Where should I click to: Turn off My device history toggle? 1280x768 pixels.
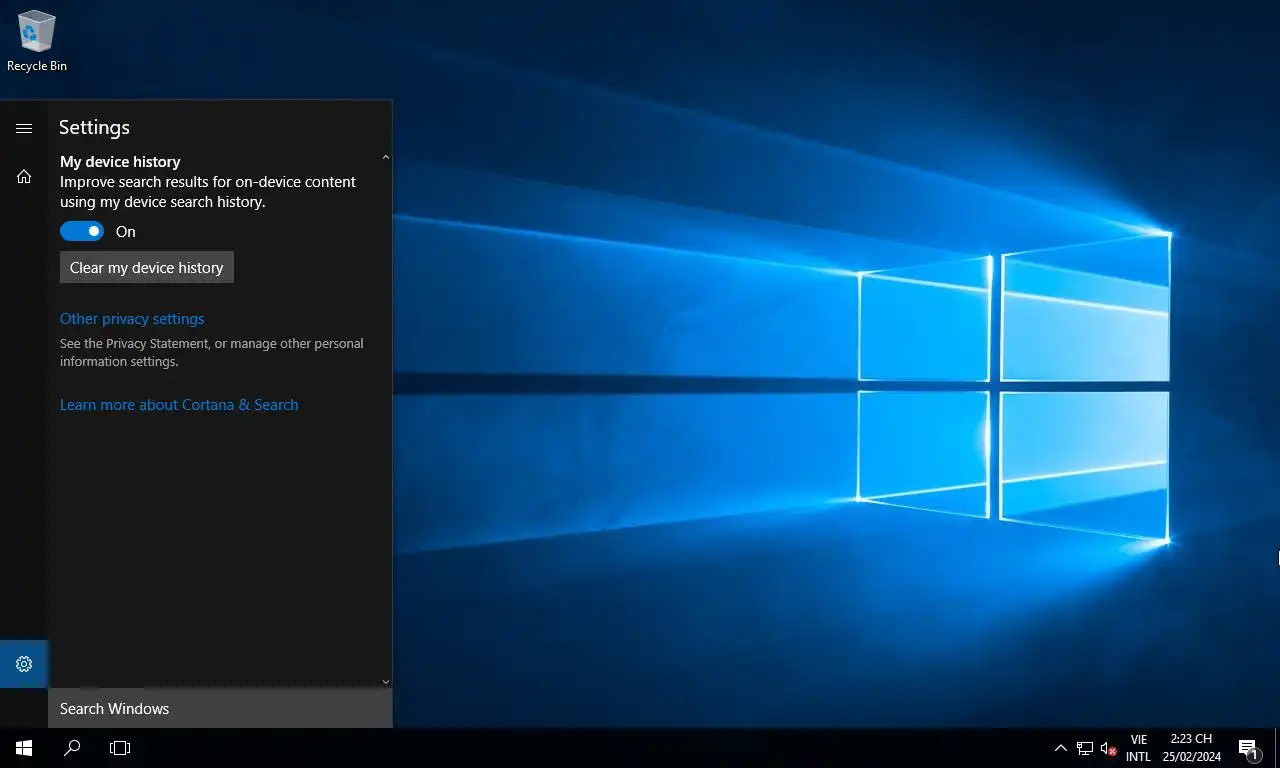(x=82, y=231)
